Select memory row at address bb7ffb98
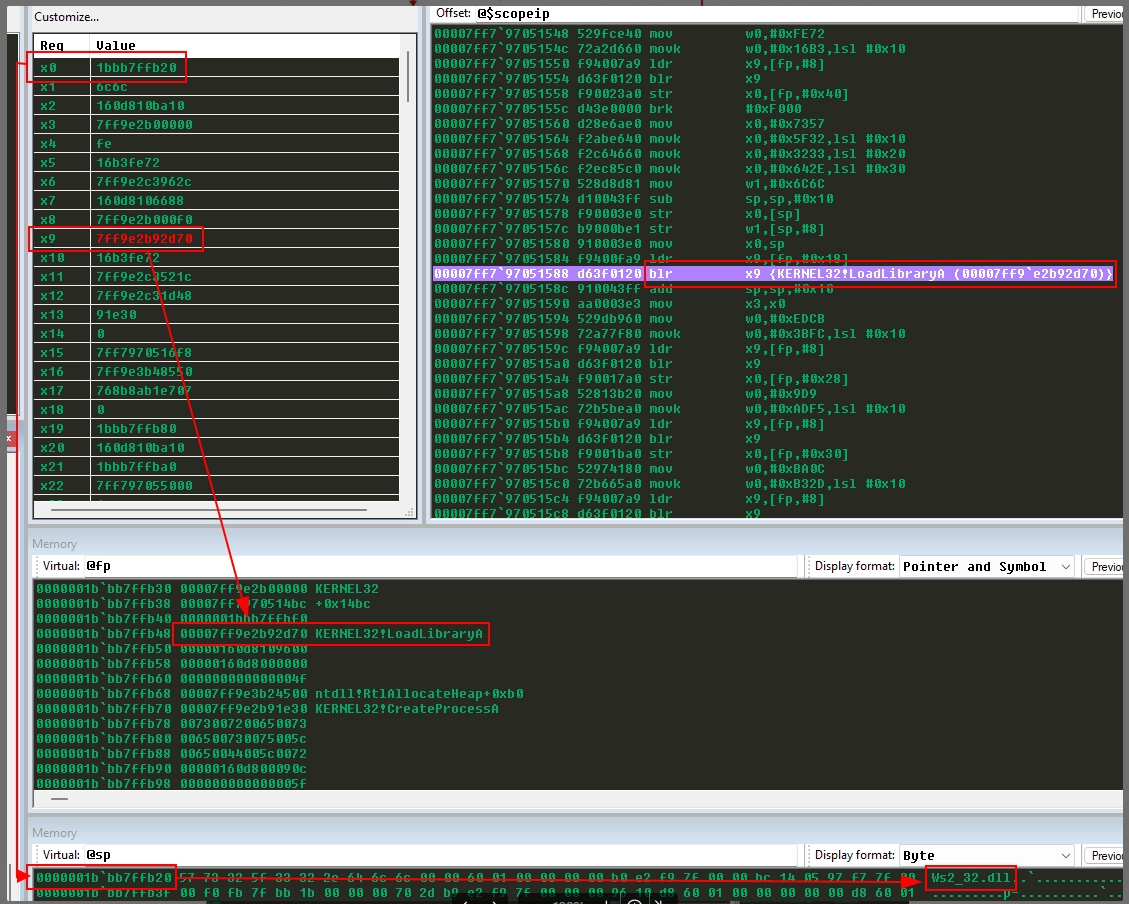Image resolution: width=1129 pixels, height=904 pixels. 171,784
